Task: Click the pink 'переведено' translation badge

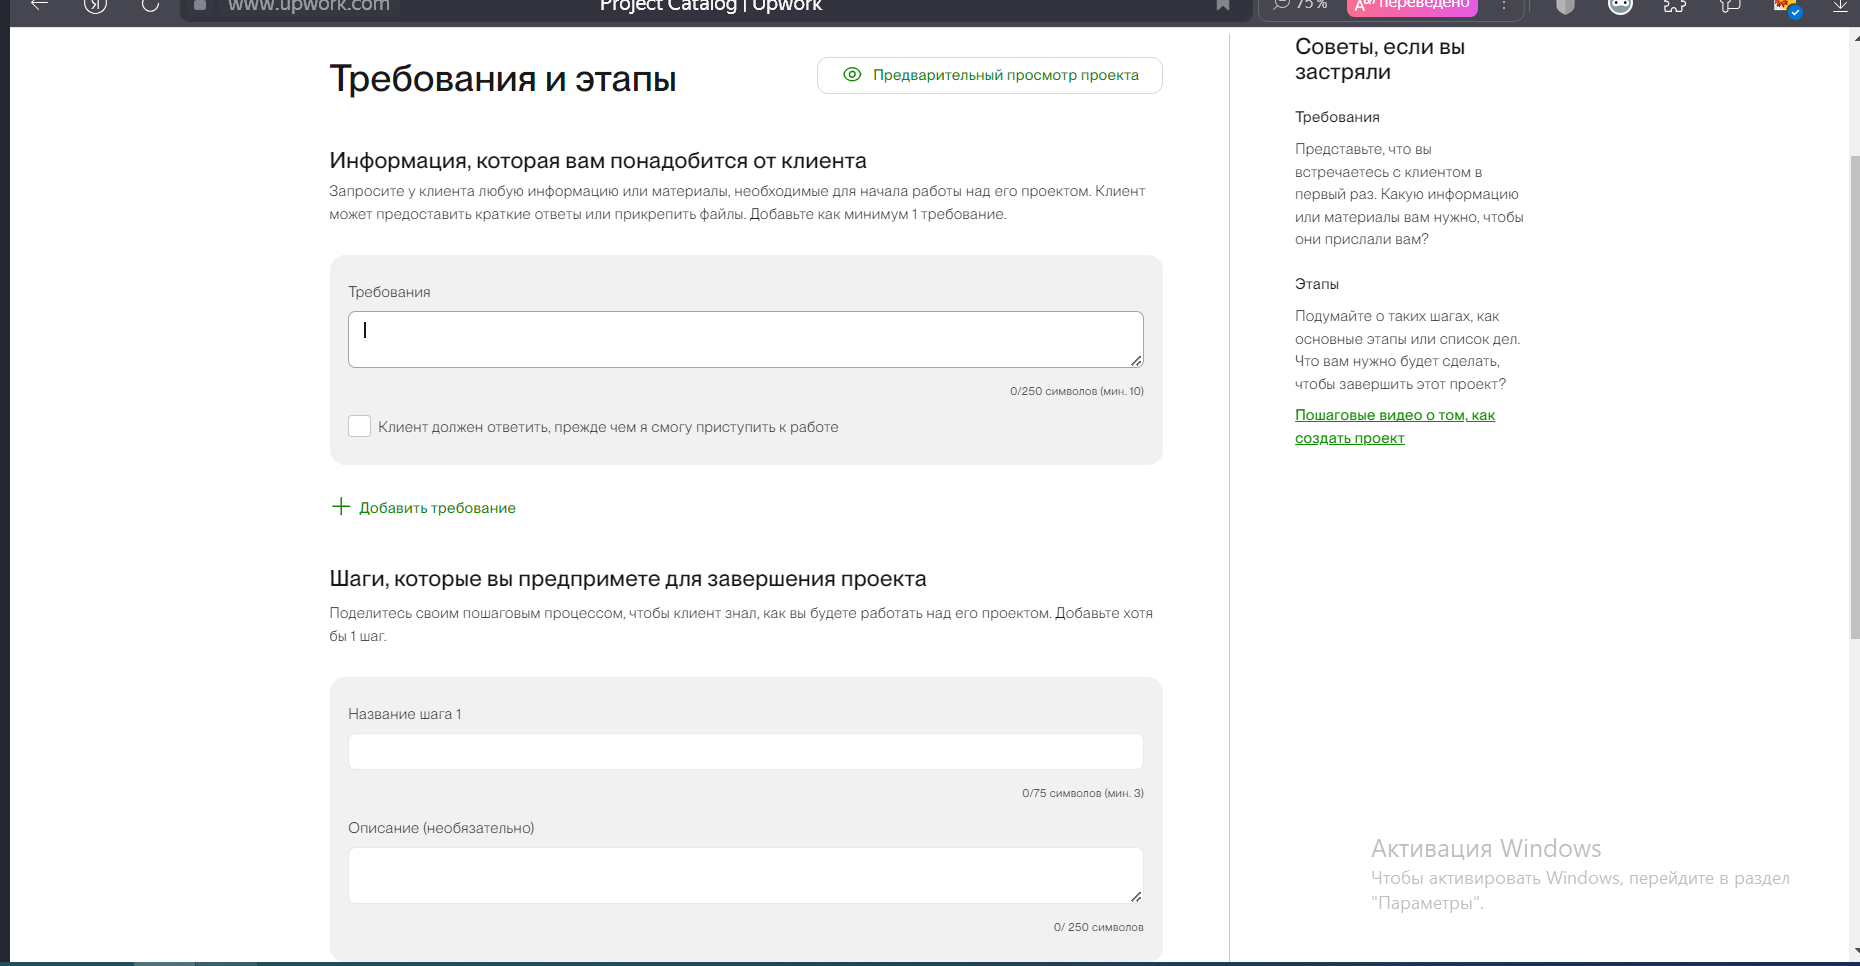Action: pos(1412,6)
